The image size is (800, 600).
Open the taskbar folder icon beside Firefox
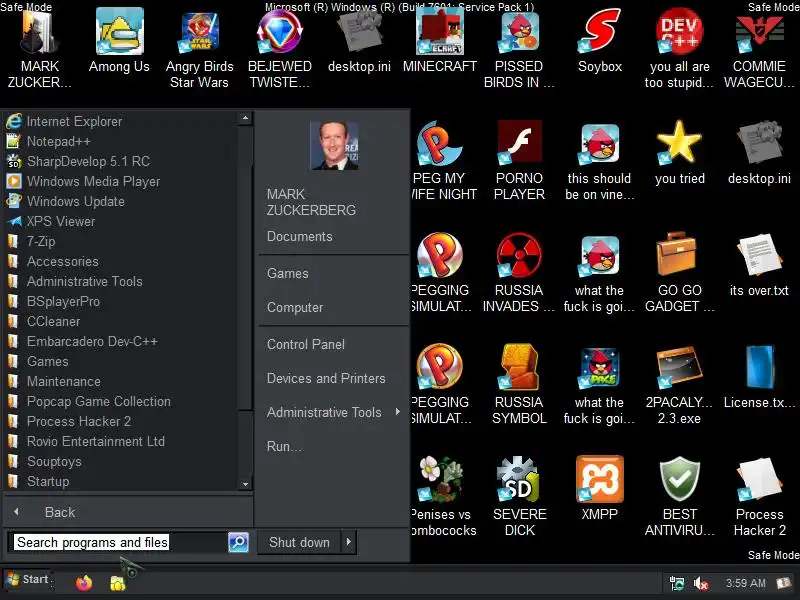click(118, 583)
